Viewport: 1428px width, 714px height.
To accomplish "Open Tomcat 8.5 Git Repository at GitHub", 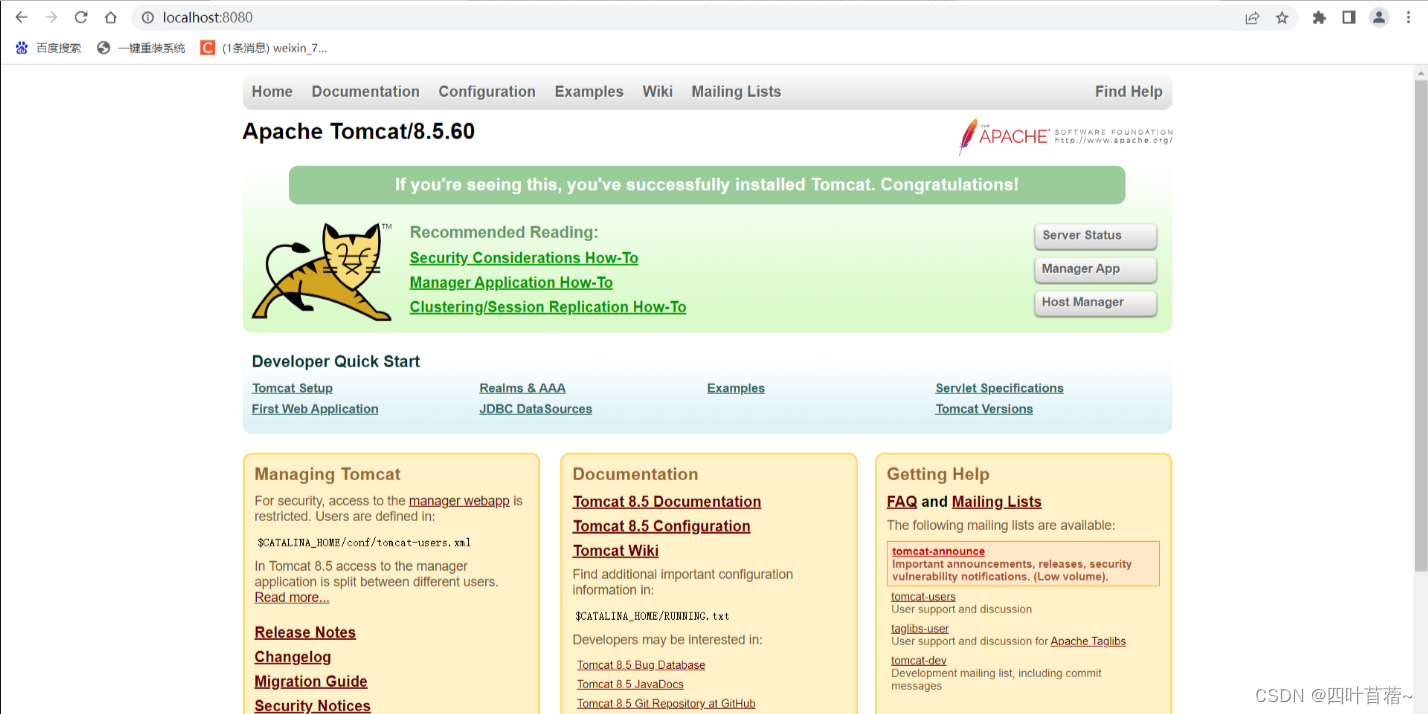I will tap(666, 704).
